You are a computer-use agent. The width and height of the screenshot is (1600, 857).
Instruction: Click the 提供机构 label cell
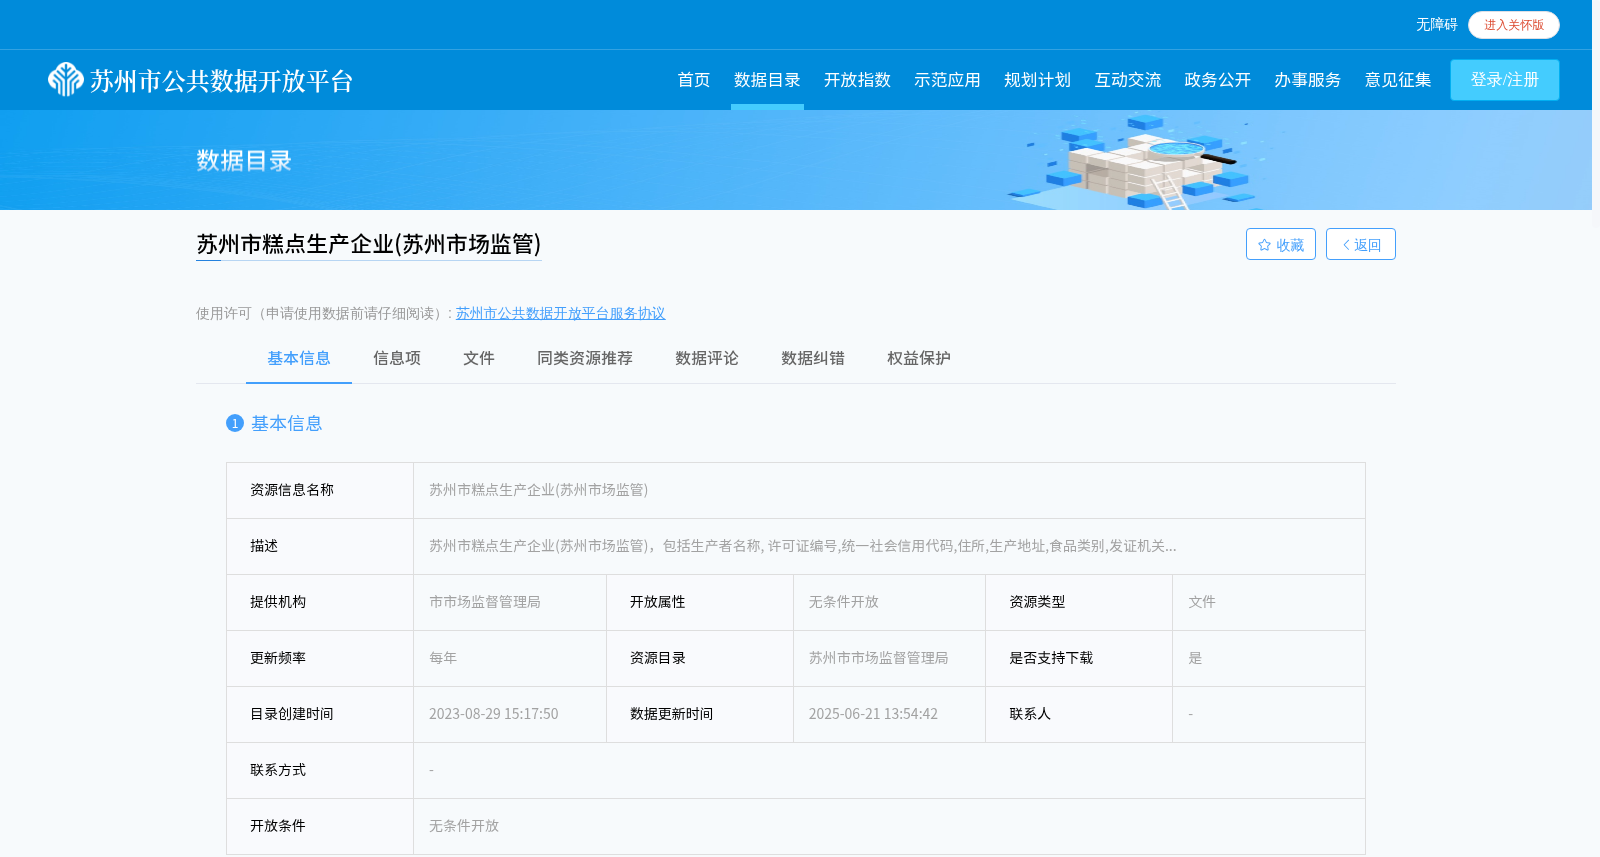(320, 602)
